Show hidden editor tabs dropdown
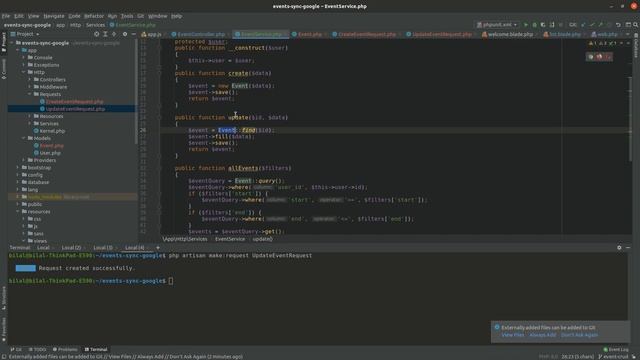Screen dimensions: 640x360 (x=628, y=34)
